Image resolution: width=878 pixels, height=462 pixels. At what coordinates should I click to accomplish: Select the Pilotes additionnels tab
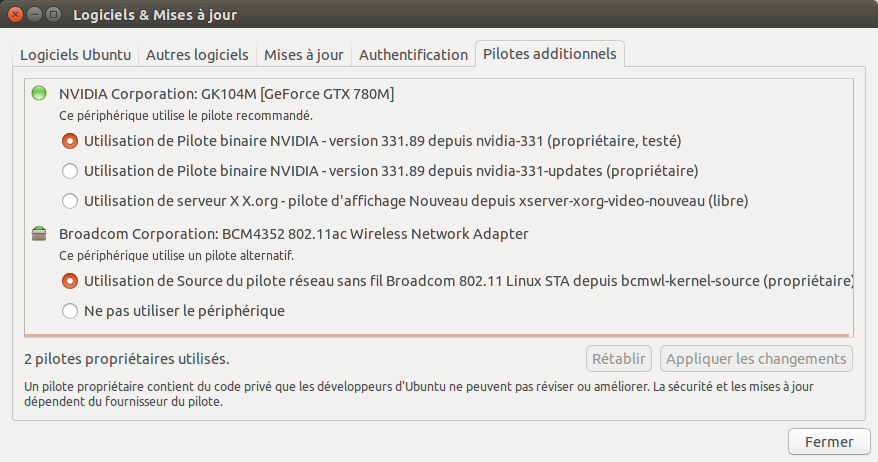point(550,54)
